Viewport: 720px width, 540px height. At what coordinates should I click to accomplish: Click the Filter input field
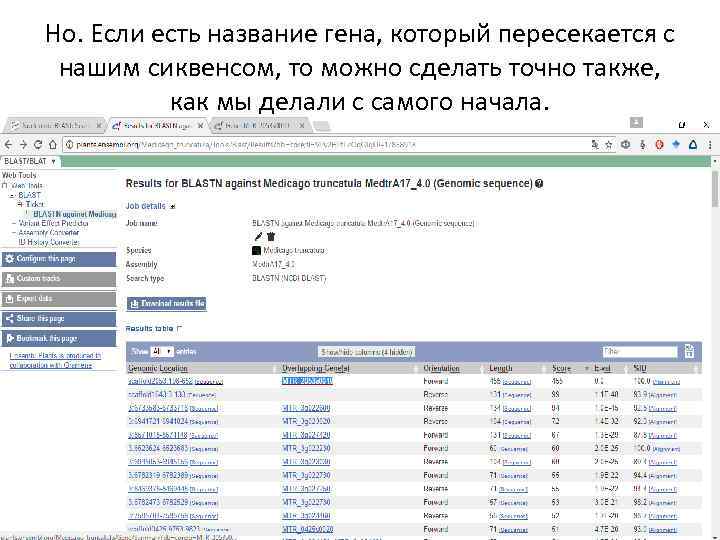[640, 351]
